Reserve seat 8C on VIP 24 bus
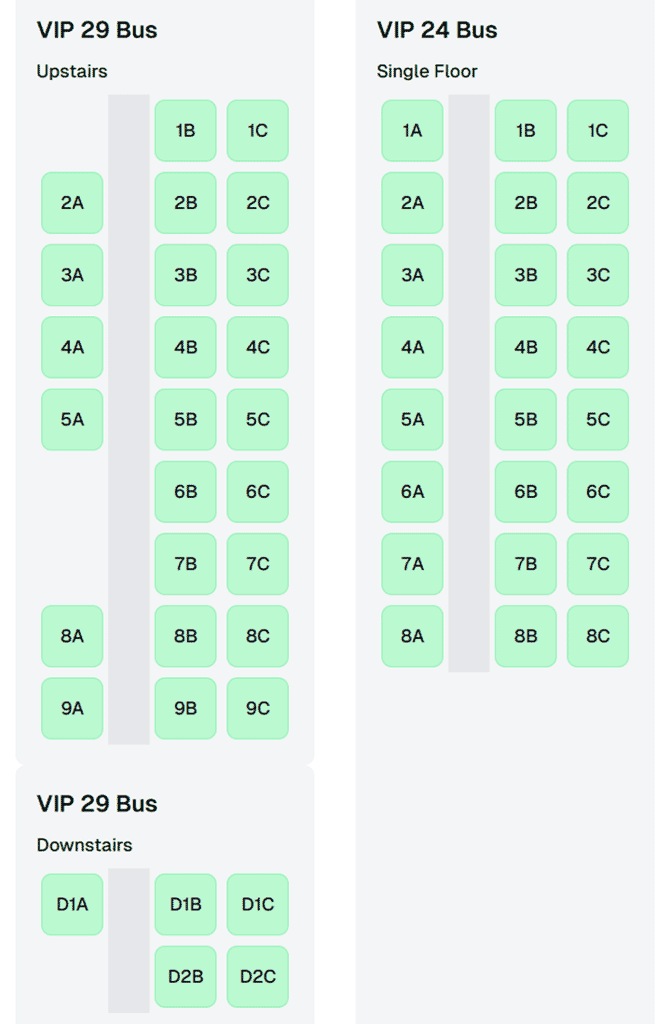 pos(598,636)
